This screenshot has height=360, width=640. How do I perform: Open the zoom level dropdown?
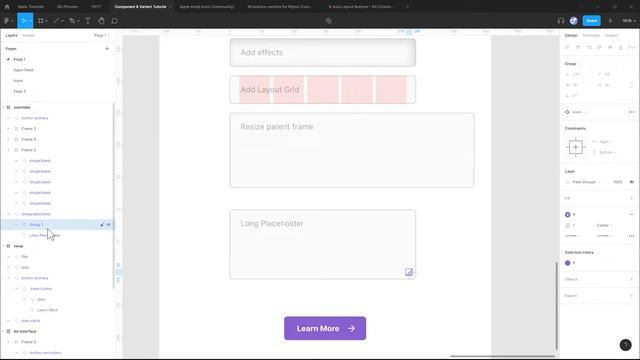tap(629, 21)
